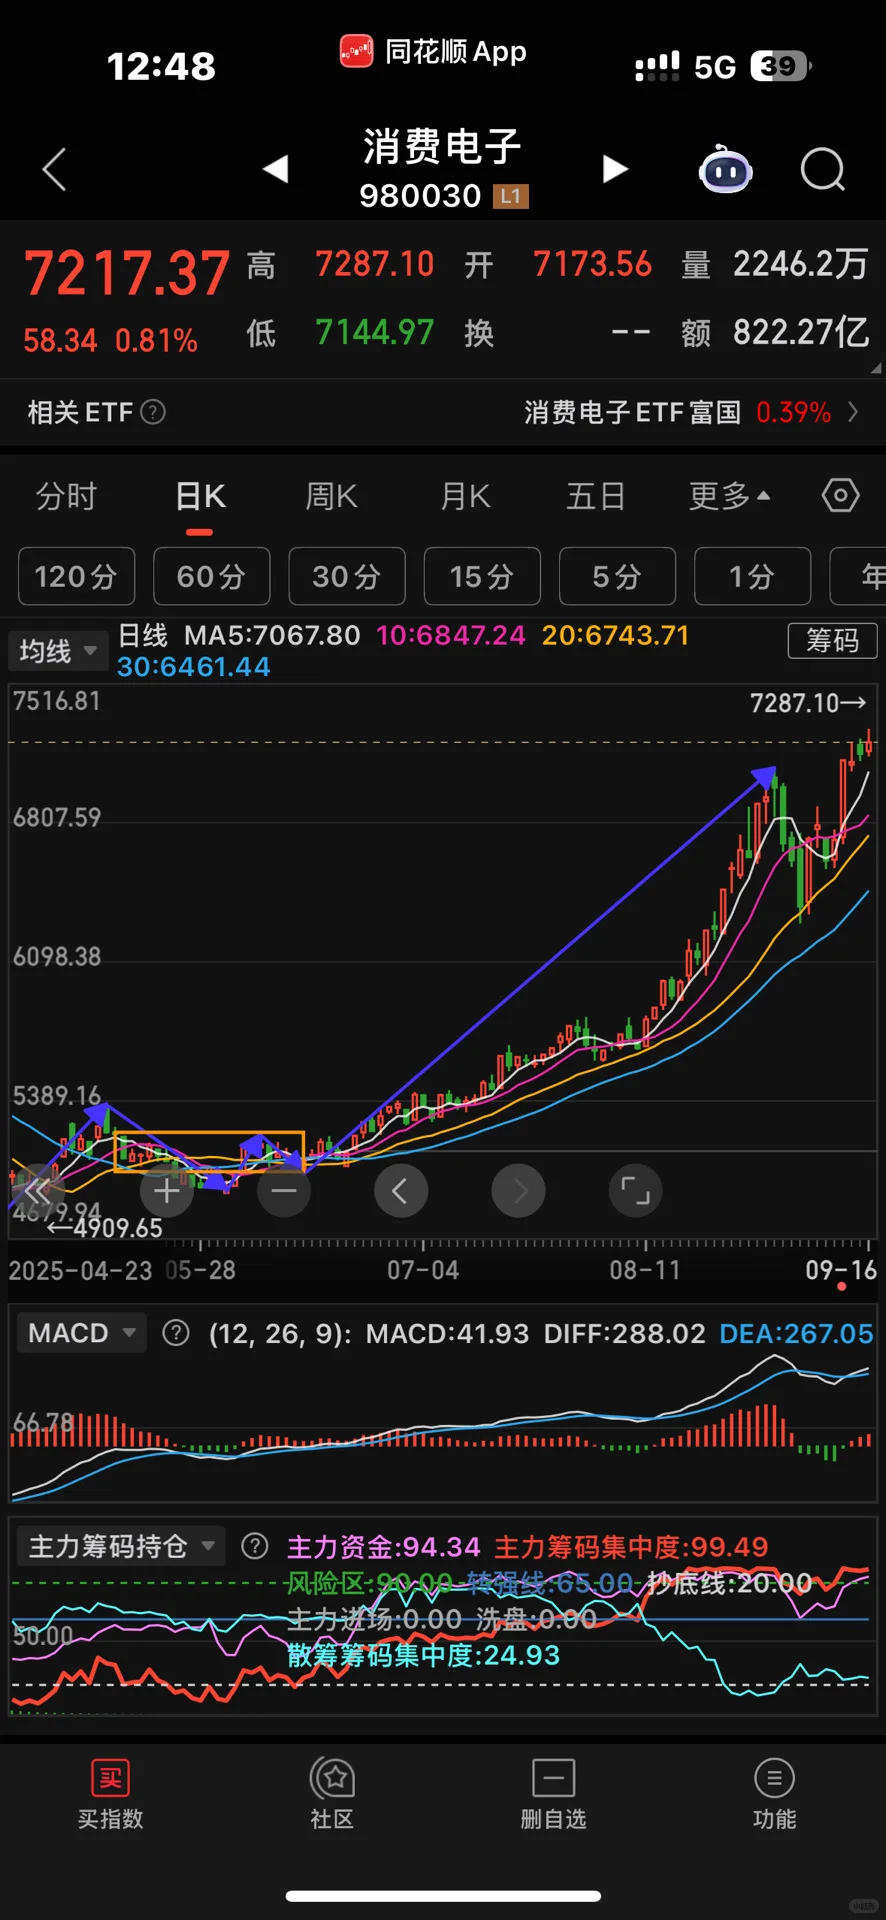Tap the L1 level badge

(x=511, y=196)
